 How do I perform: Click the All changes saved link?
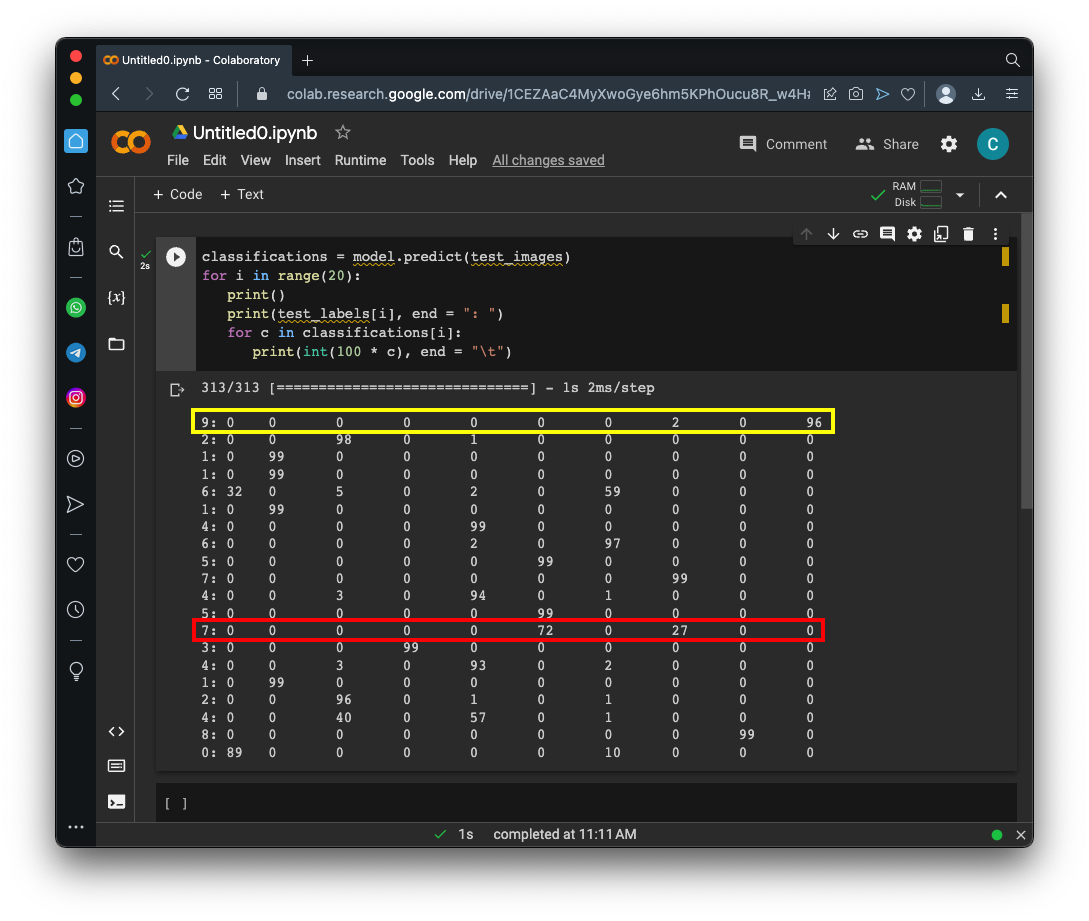(x=548, y=160)
